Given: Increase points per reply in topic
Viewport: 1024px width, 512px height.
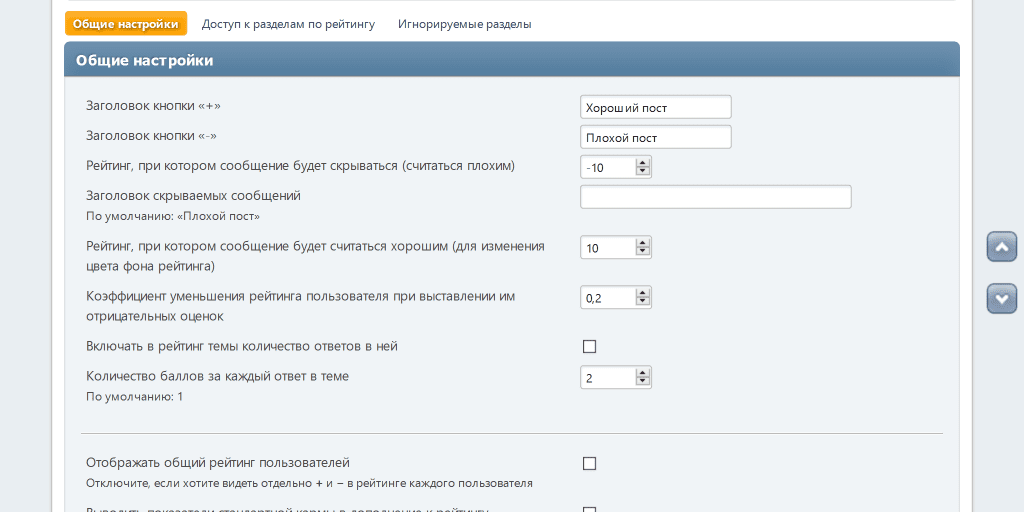Looking at the screenshot, I should 643,372.
